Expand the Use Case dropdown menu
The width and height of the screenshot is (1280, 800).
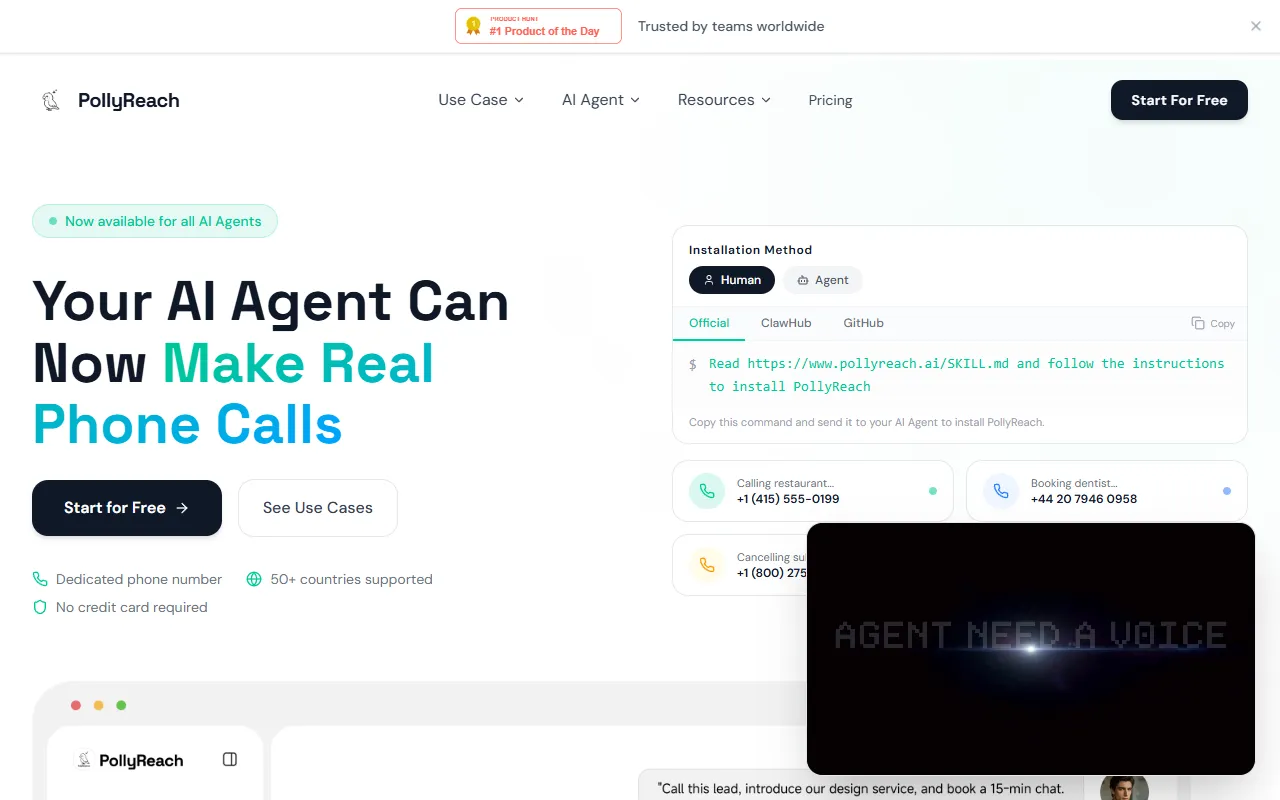point(481,100)
